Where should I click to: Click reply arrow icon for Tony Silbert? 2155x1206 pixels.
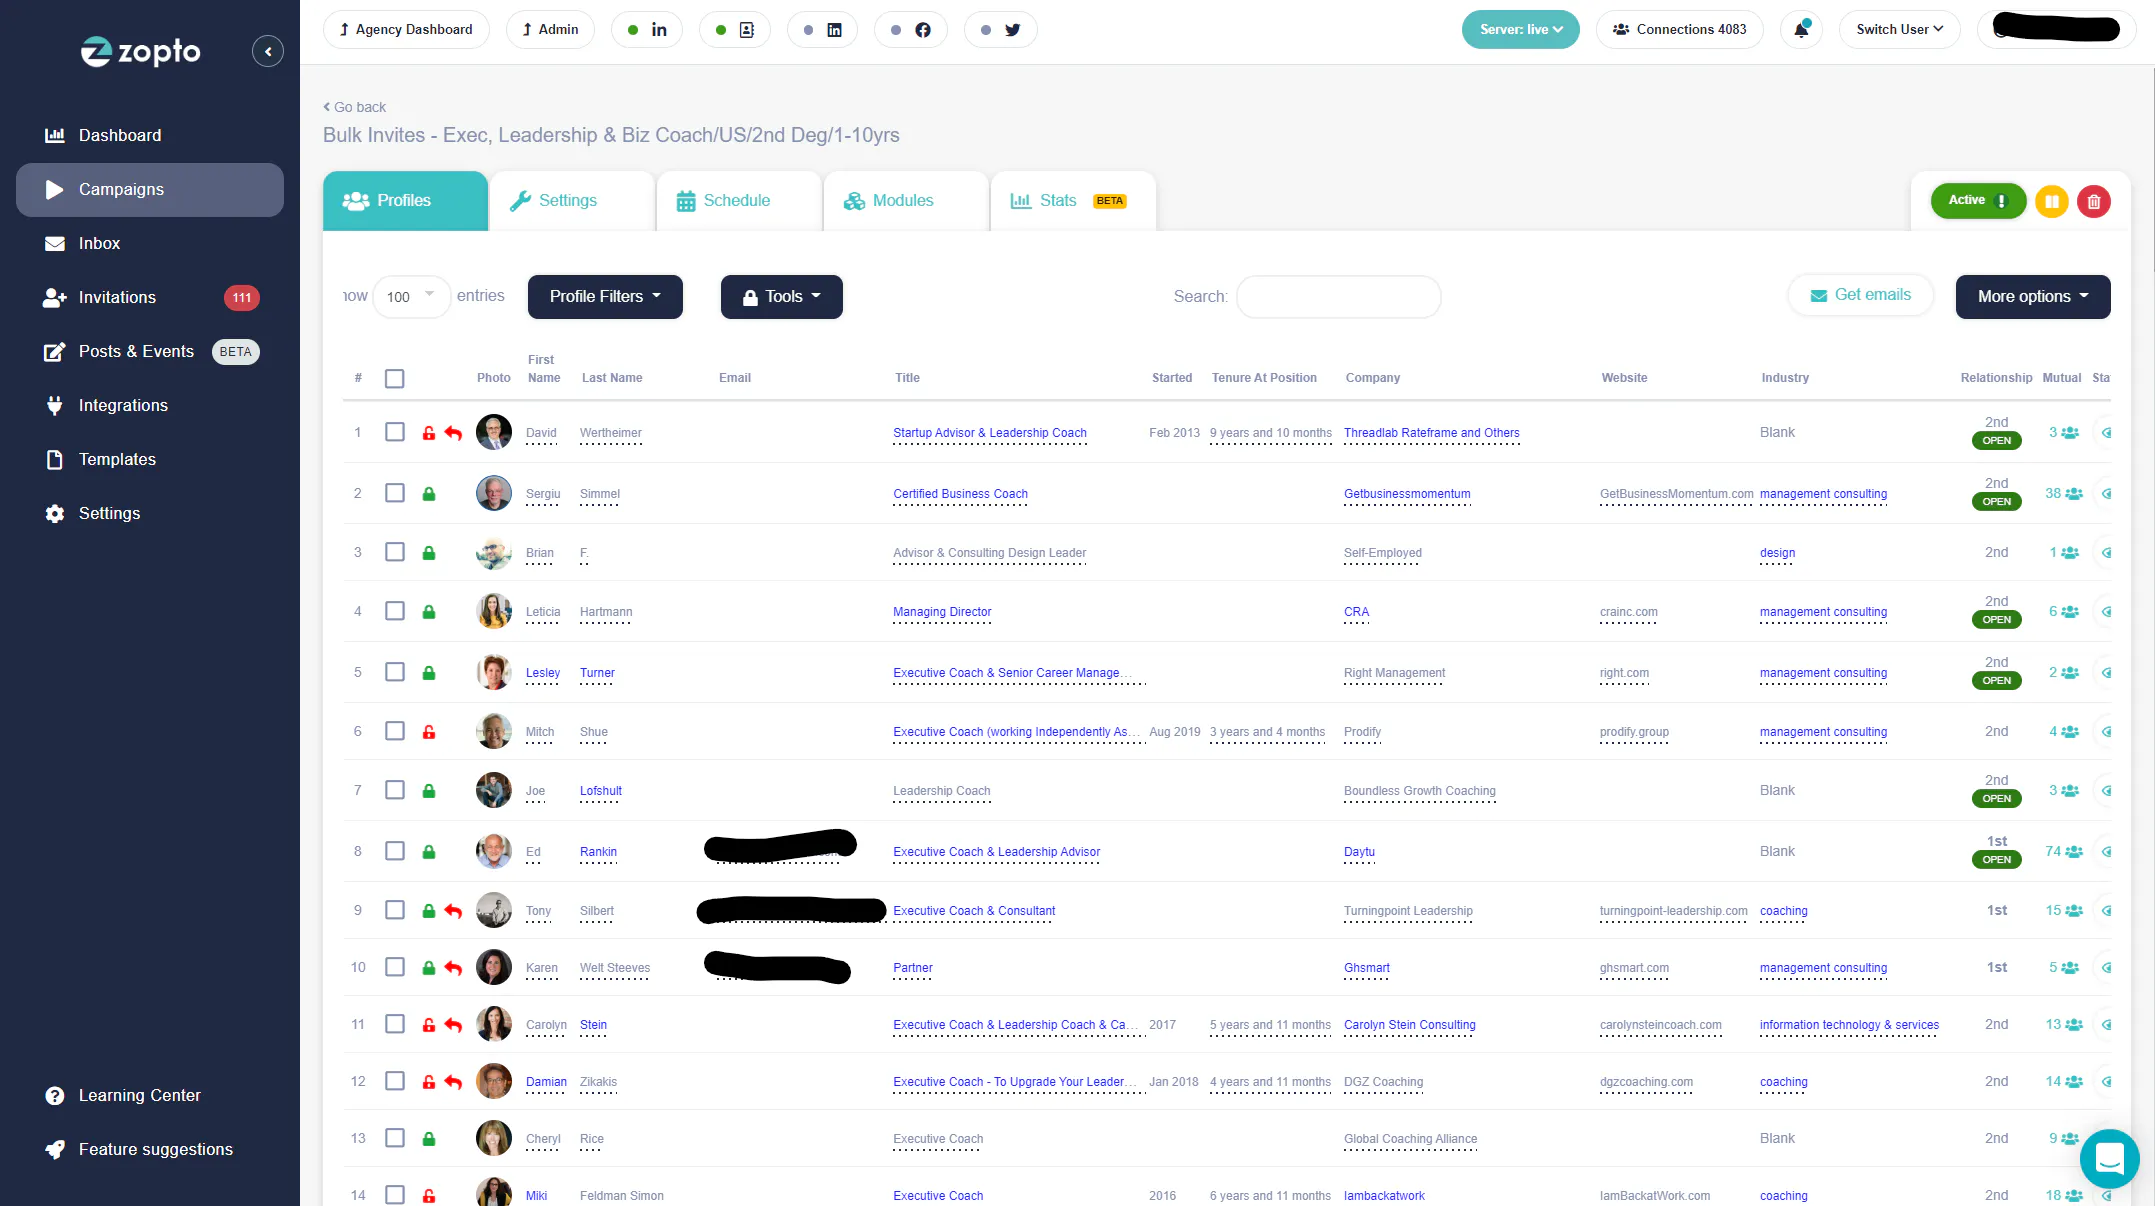pos(453,911)
